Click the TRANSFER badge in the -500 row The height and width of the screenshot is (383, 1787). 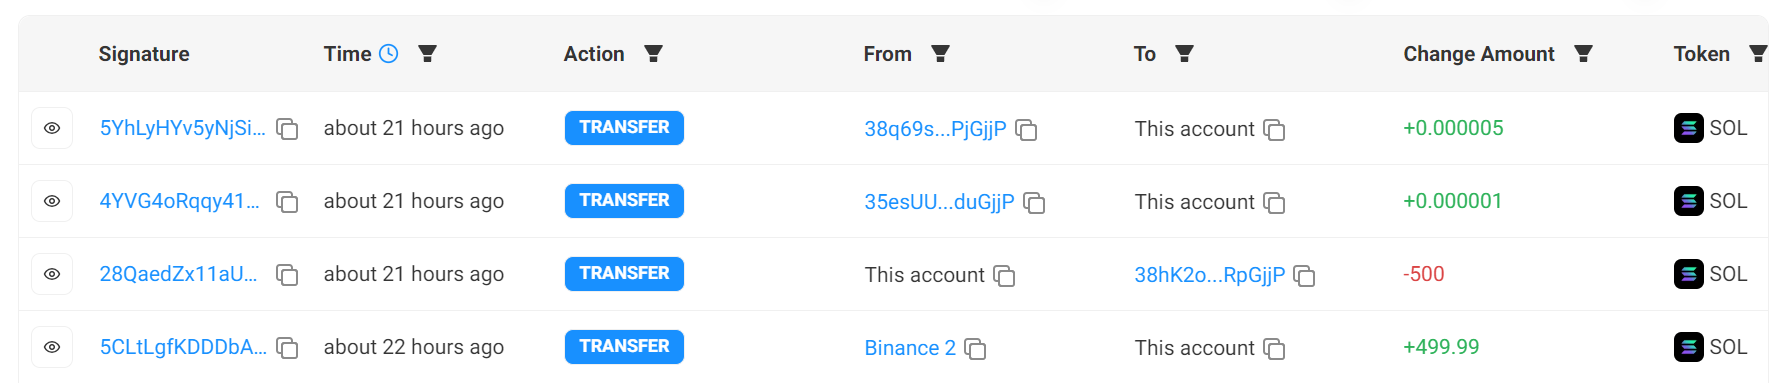[x=624, y=274]
